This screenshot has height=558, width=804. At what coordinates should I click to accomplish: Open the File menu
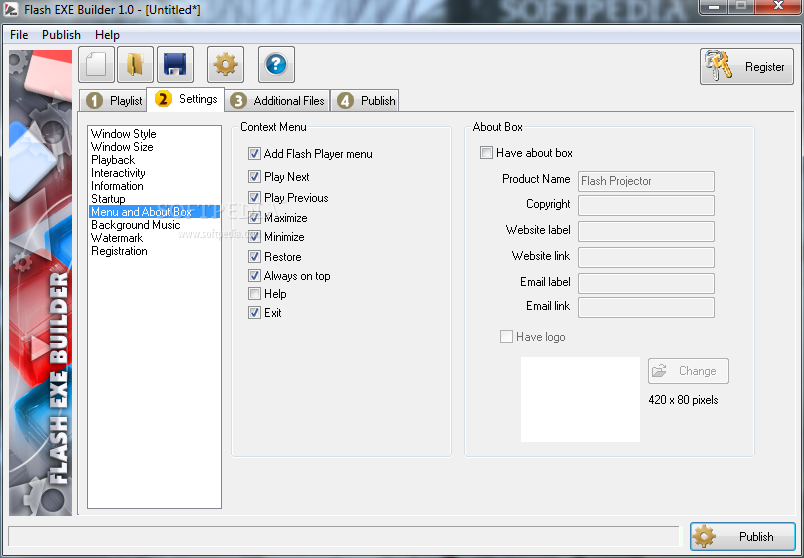pyautogui.click(x=19, y=35)
